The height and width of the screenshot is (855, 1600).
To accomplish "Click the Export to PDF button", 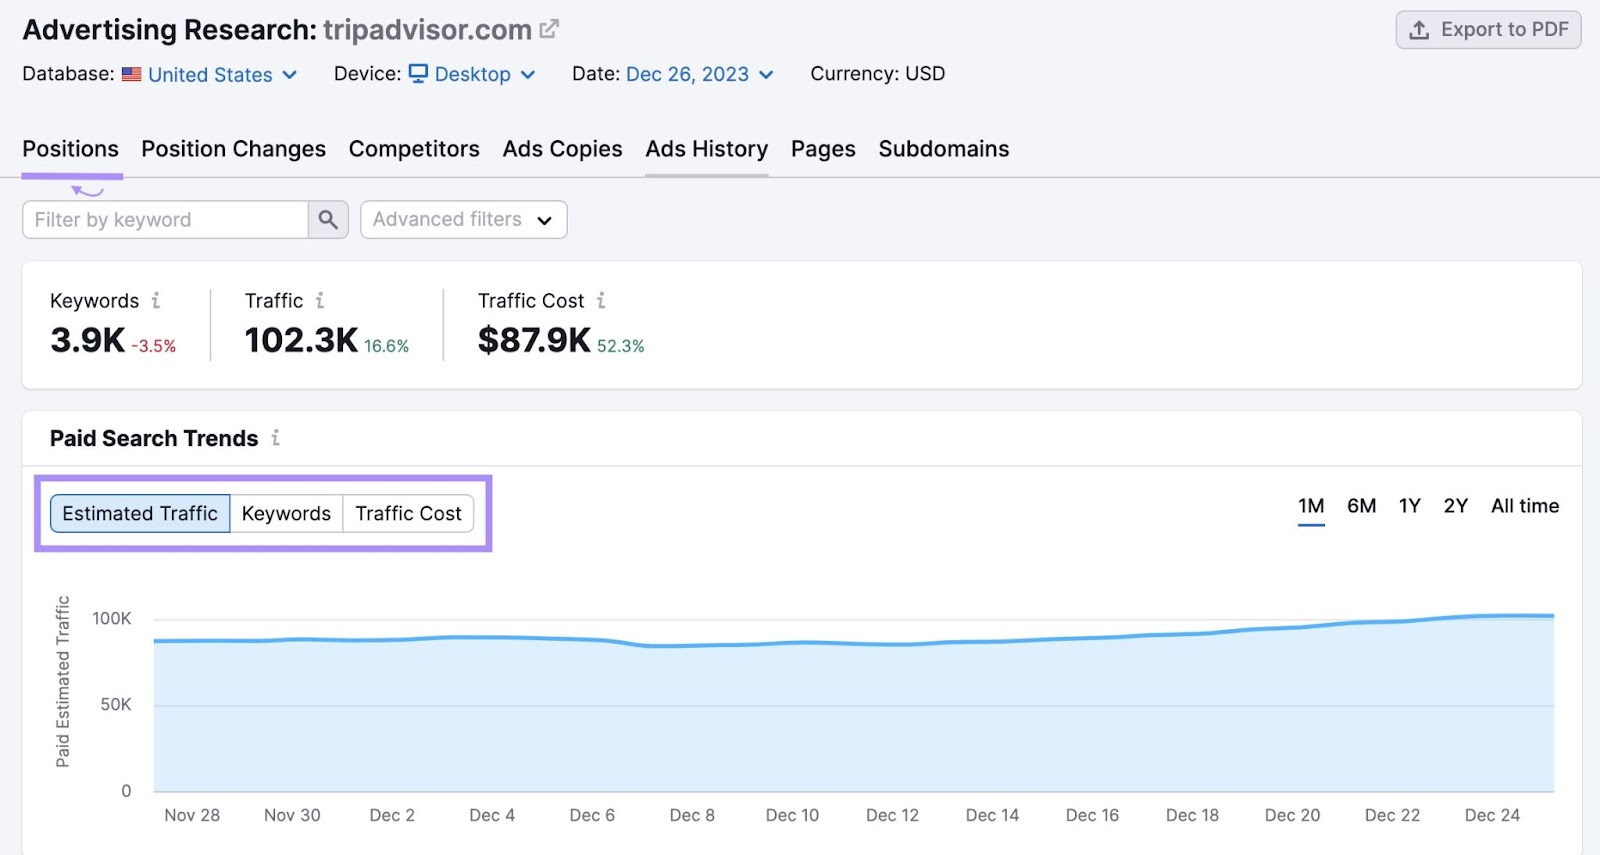I will [1488, 30].
